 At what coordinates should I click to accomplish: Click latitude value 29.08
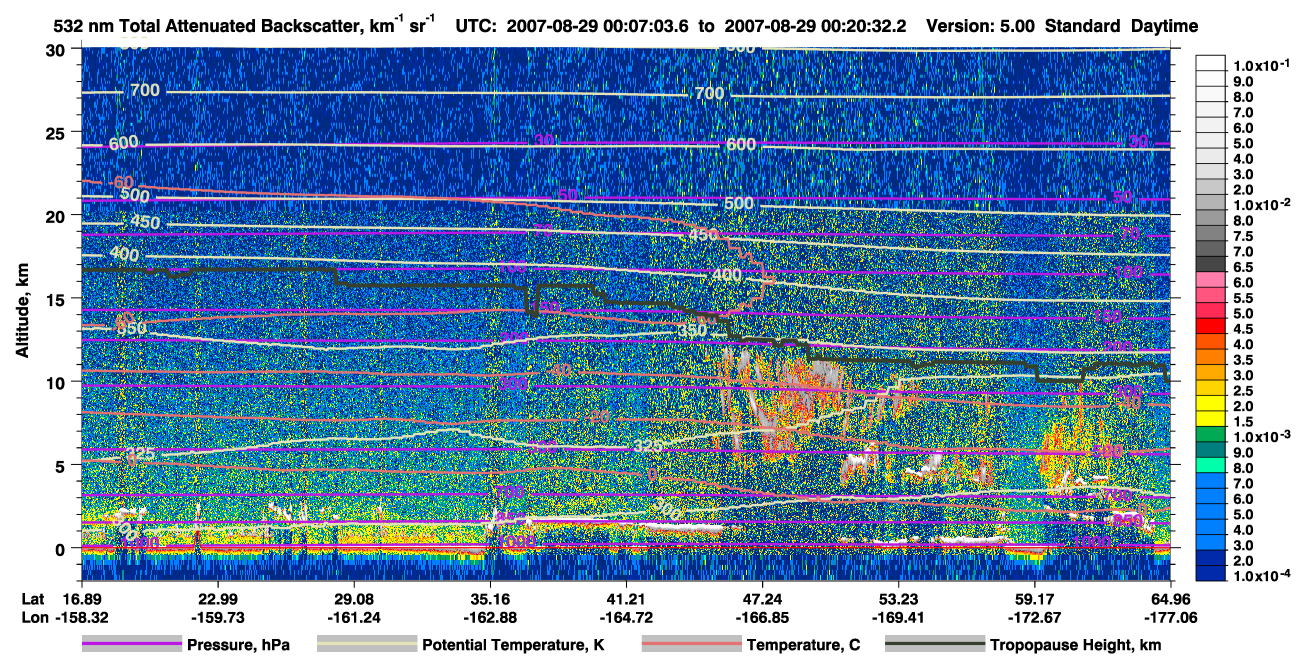click(353, 598)
